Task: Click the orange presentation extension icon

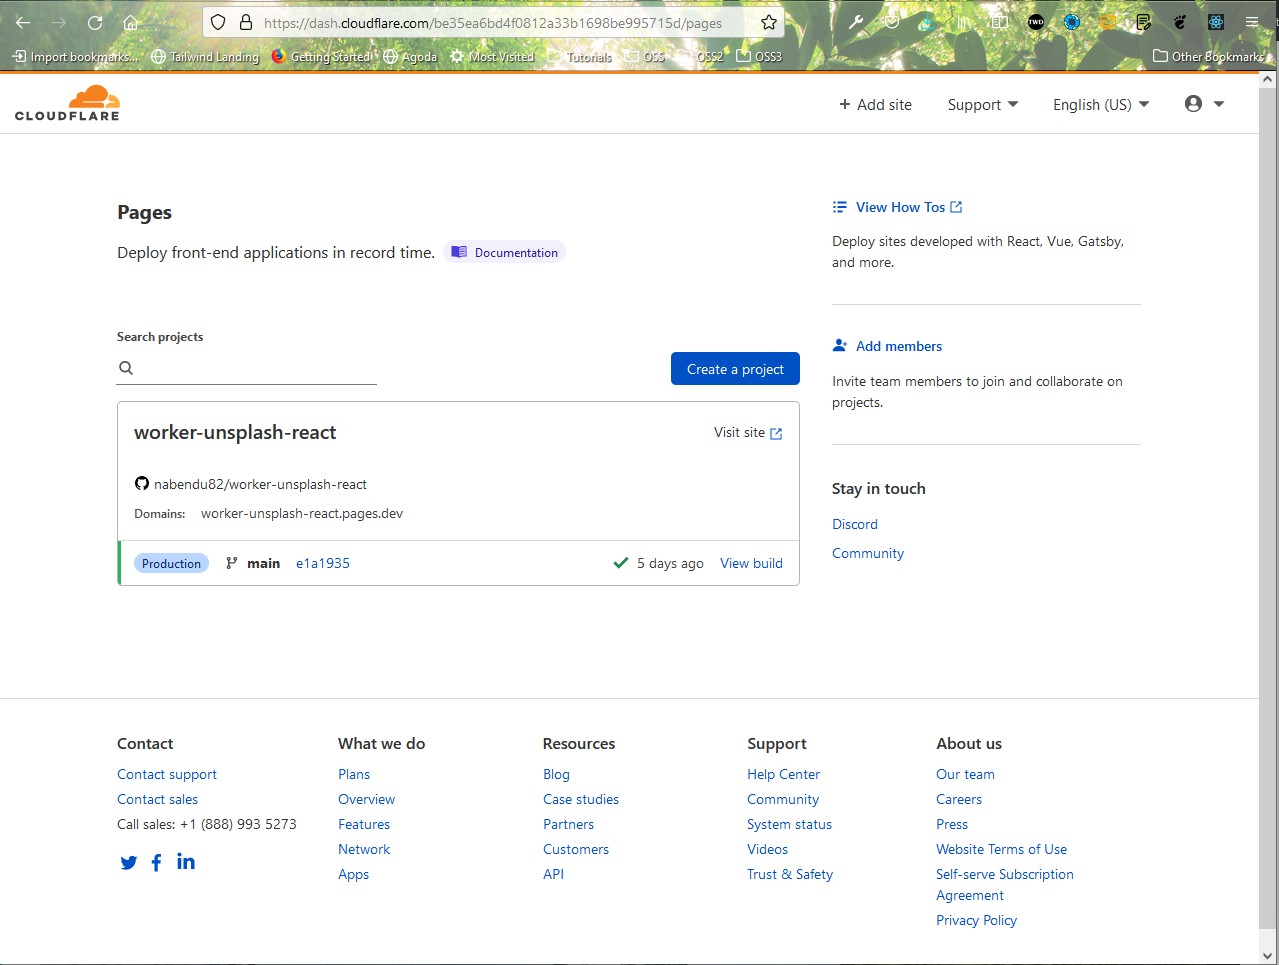Action: (1108, 22)
